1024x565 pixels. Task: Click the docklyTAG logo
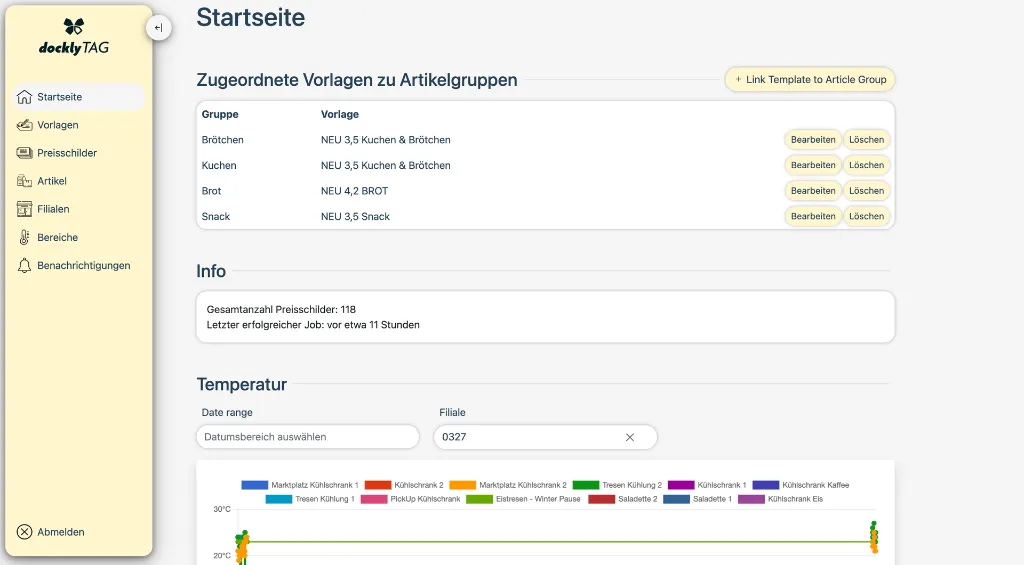point(74,38)
